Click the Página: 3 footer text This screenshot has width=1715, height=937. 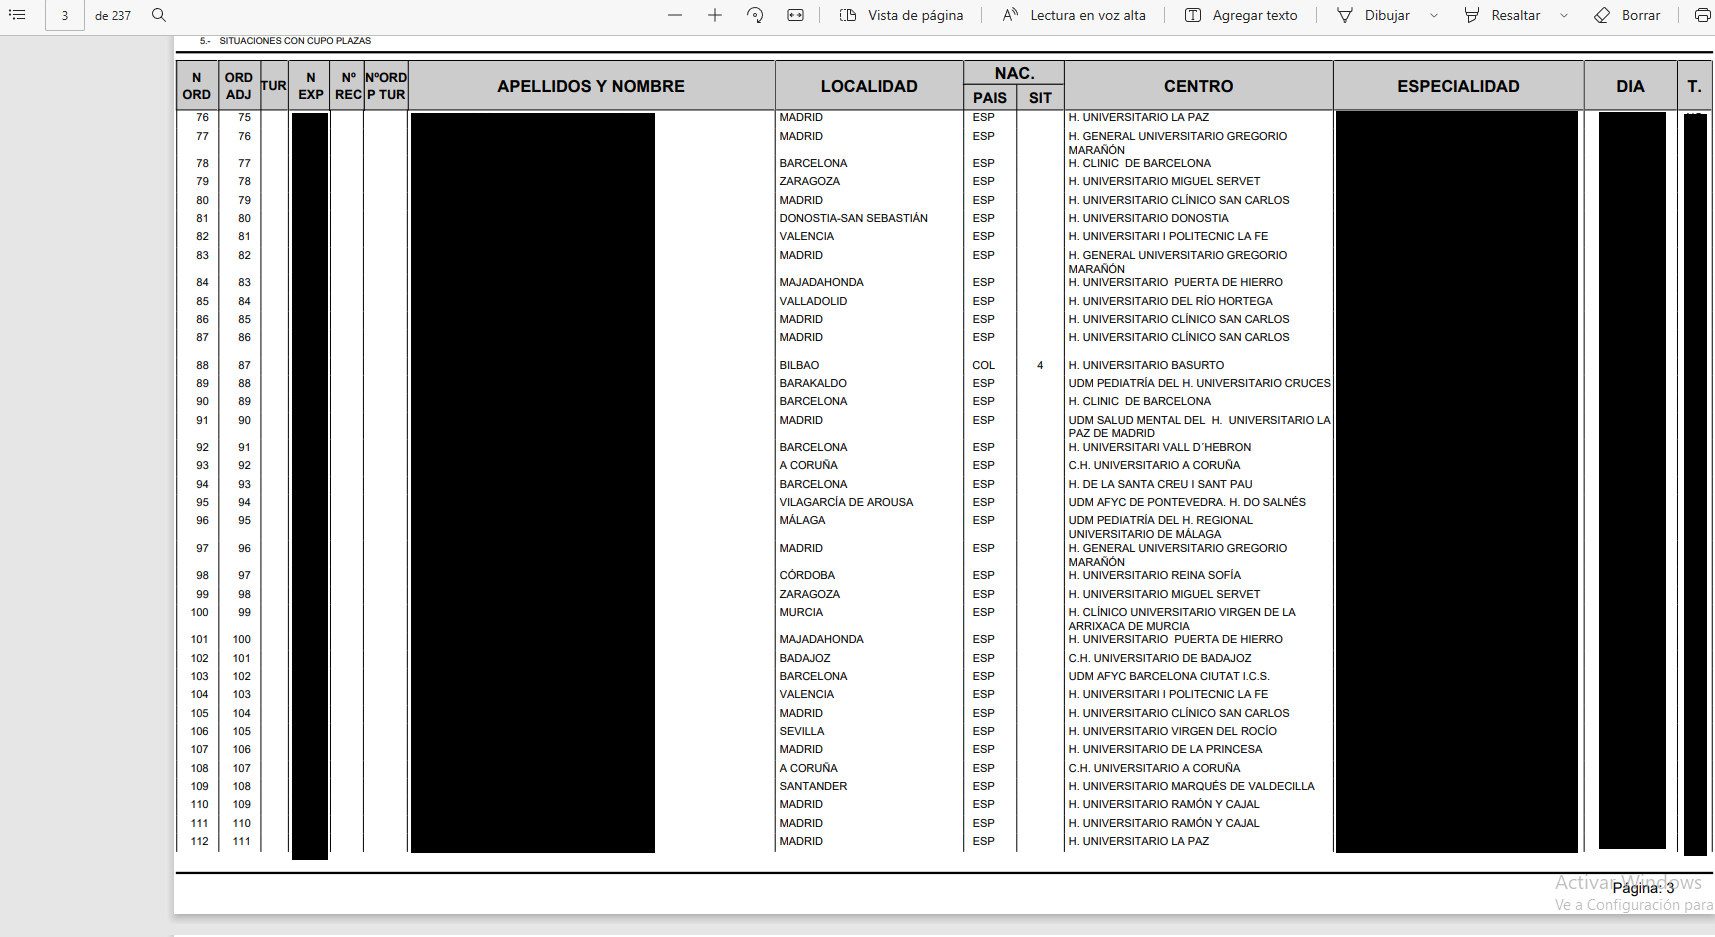tap(1643, 888)
